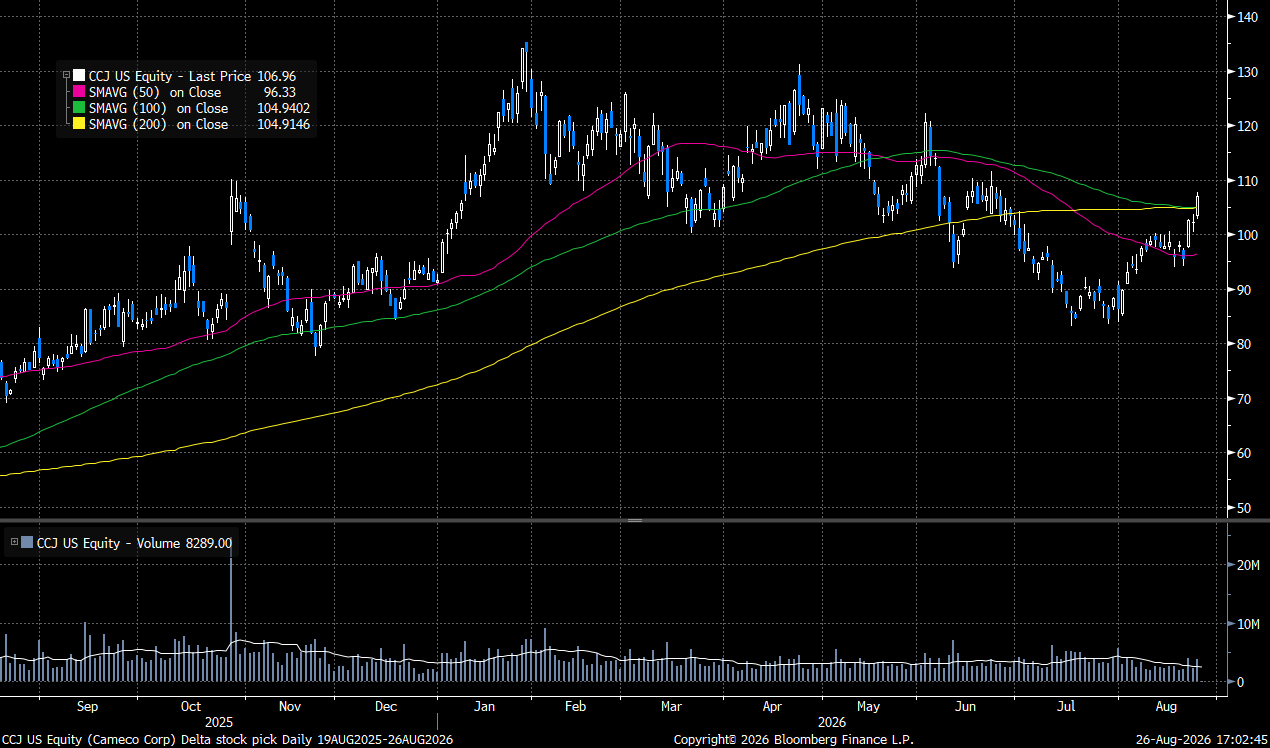Click the Jan month label on time axis
Screen dimensions: 1270x748
485,707
